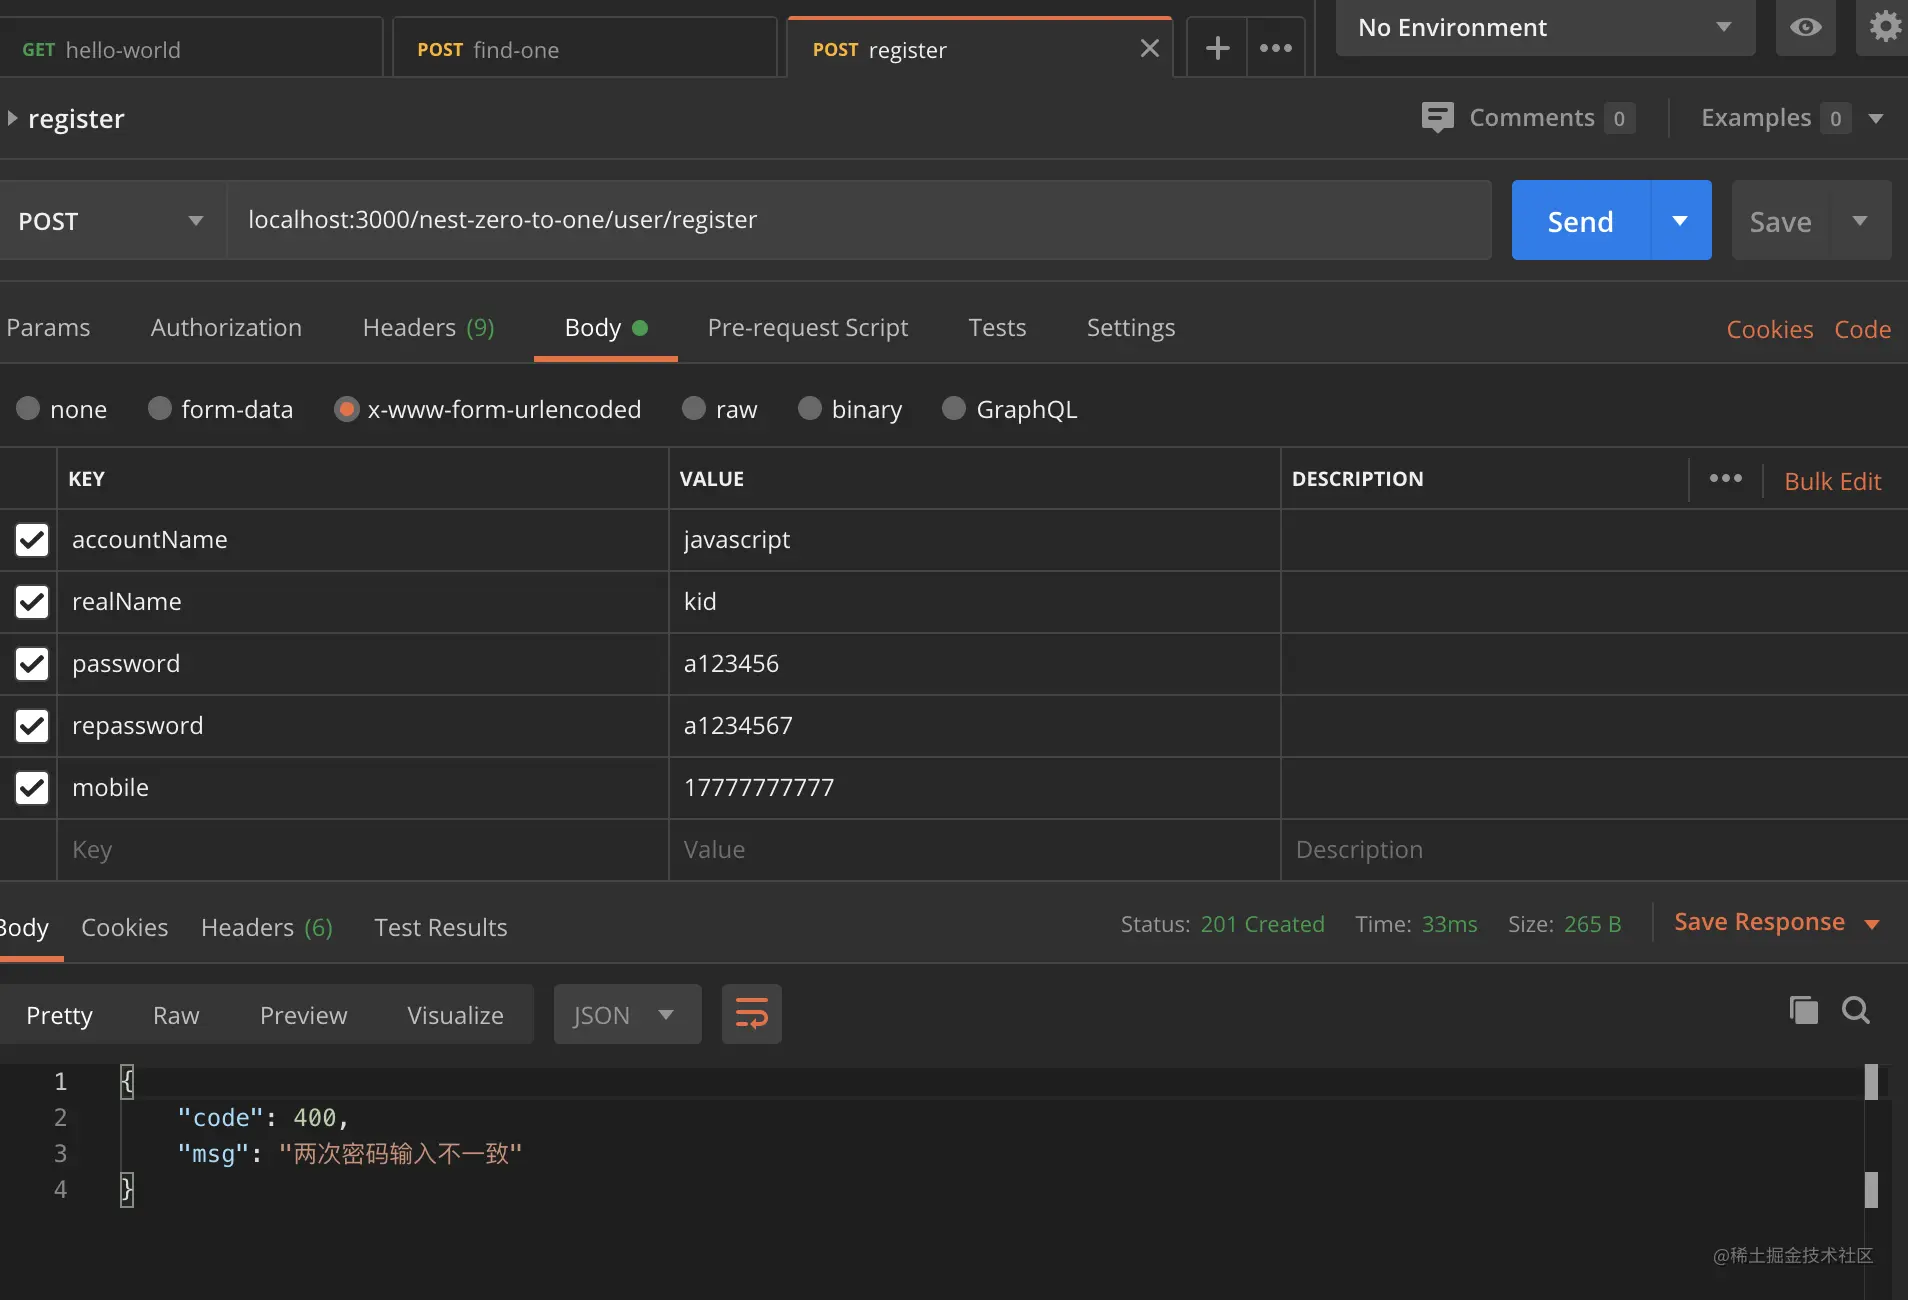Copy response body to clipboard
The height and width of the screenshot is (1300, 1908).
1804,1010
